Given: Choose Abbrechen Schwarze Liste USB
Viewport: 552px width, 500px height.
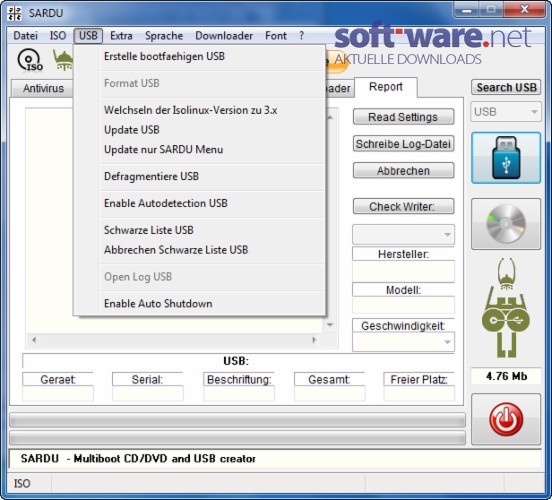Looking at the screenshot, I should pyautogui.click(x=200, y=250).
